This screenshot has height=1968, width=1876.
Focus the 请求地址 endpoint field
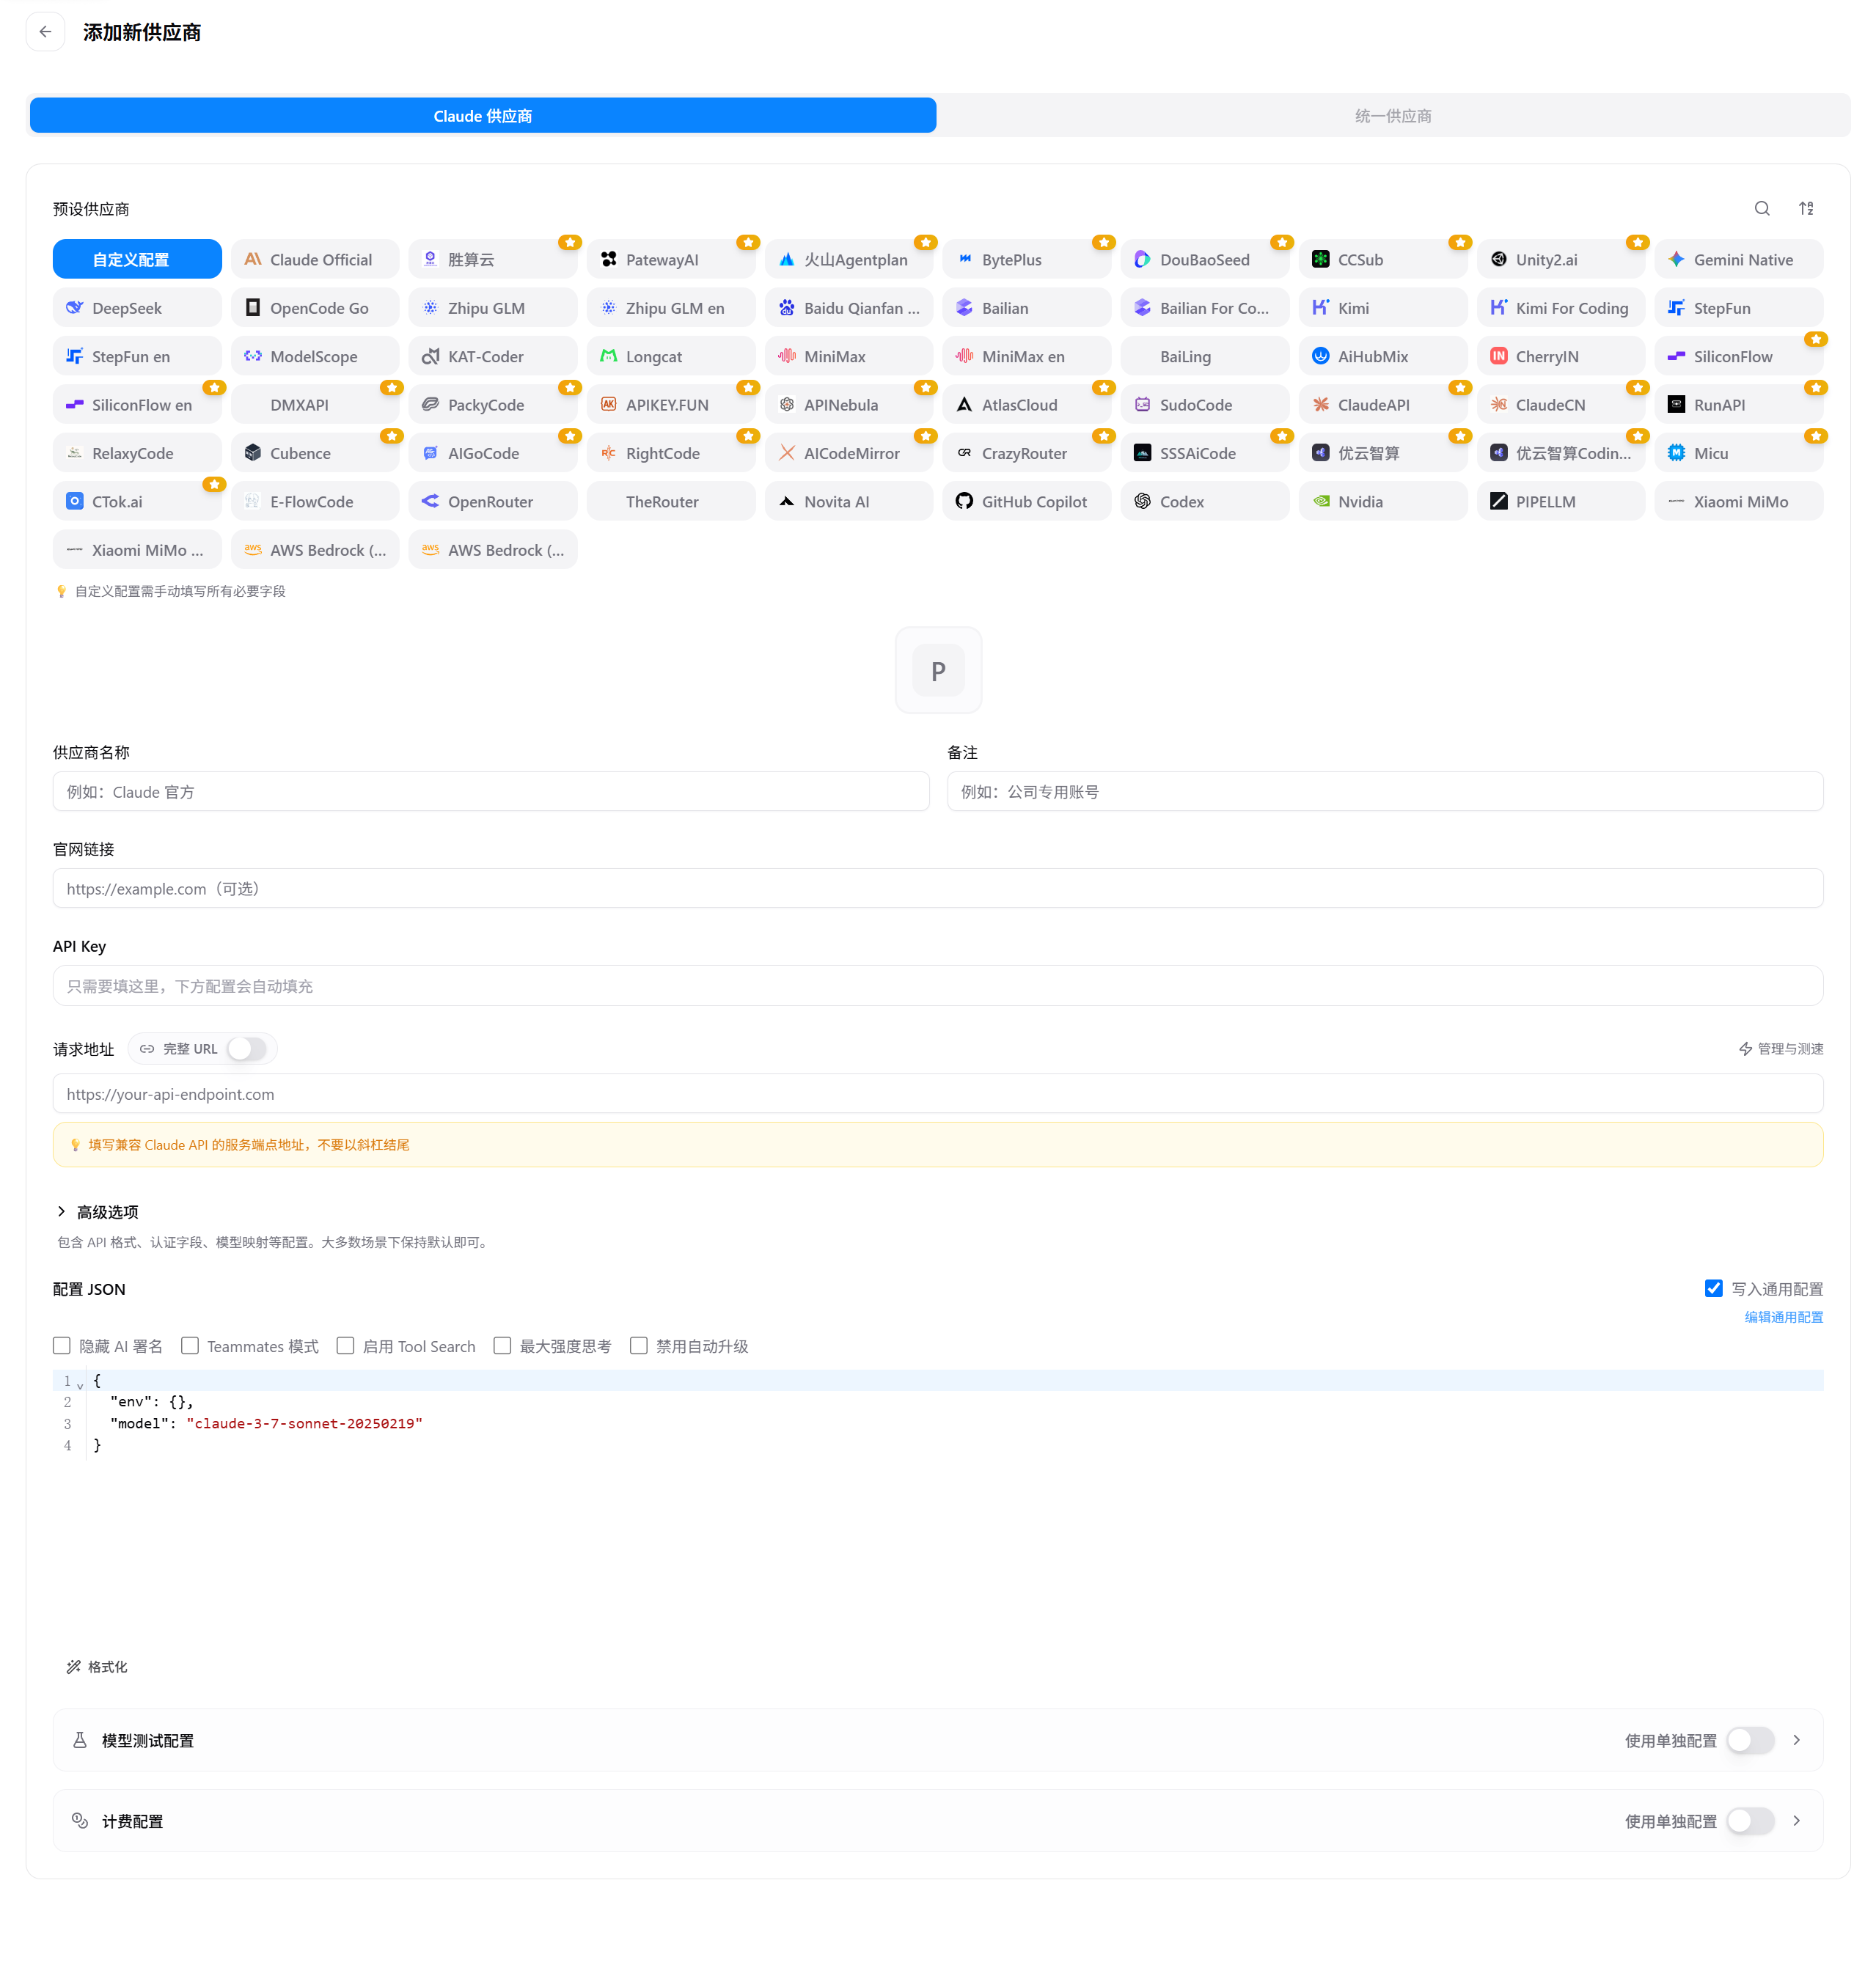(938, 1093)
